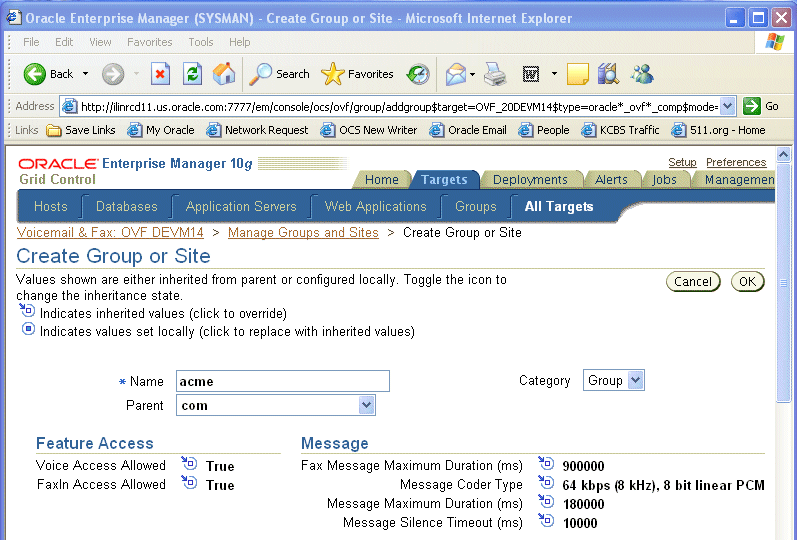This screenshot has height=540, width=797.
Task: Toggle inheritance for FaxIn Access Allowed
Action: [189, 482]
